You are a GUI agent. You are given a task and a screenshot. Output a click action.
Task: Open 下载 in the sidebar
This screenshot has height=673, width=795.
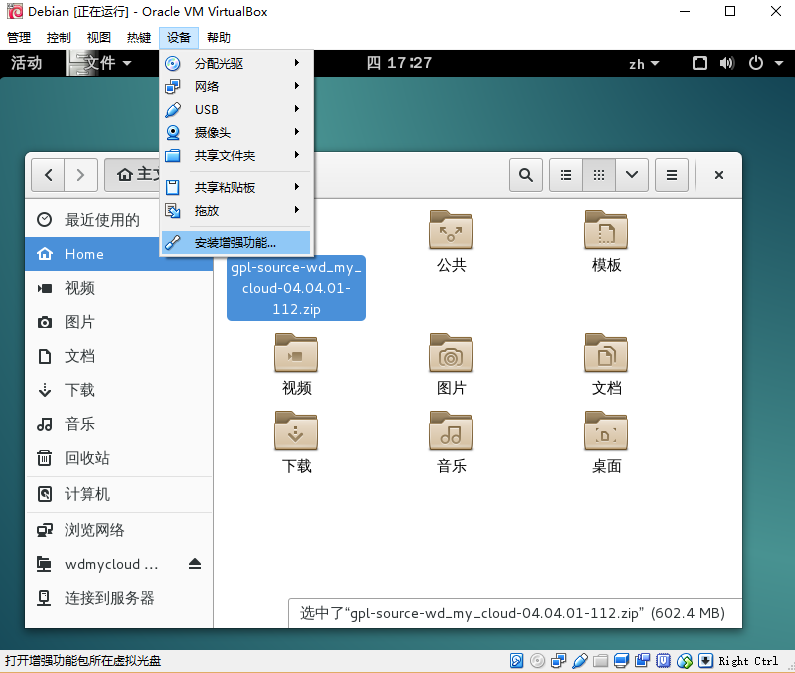point(119,390)
